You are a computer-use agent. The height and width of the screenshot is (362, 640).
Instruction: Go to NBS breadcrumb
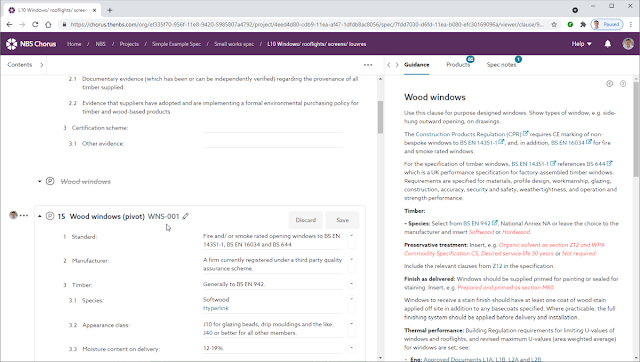tap(100, 44)
